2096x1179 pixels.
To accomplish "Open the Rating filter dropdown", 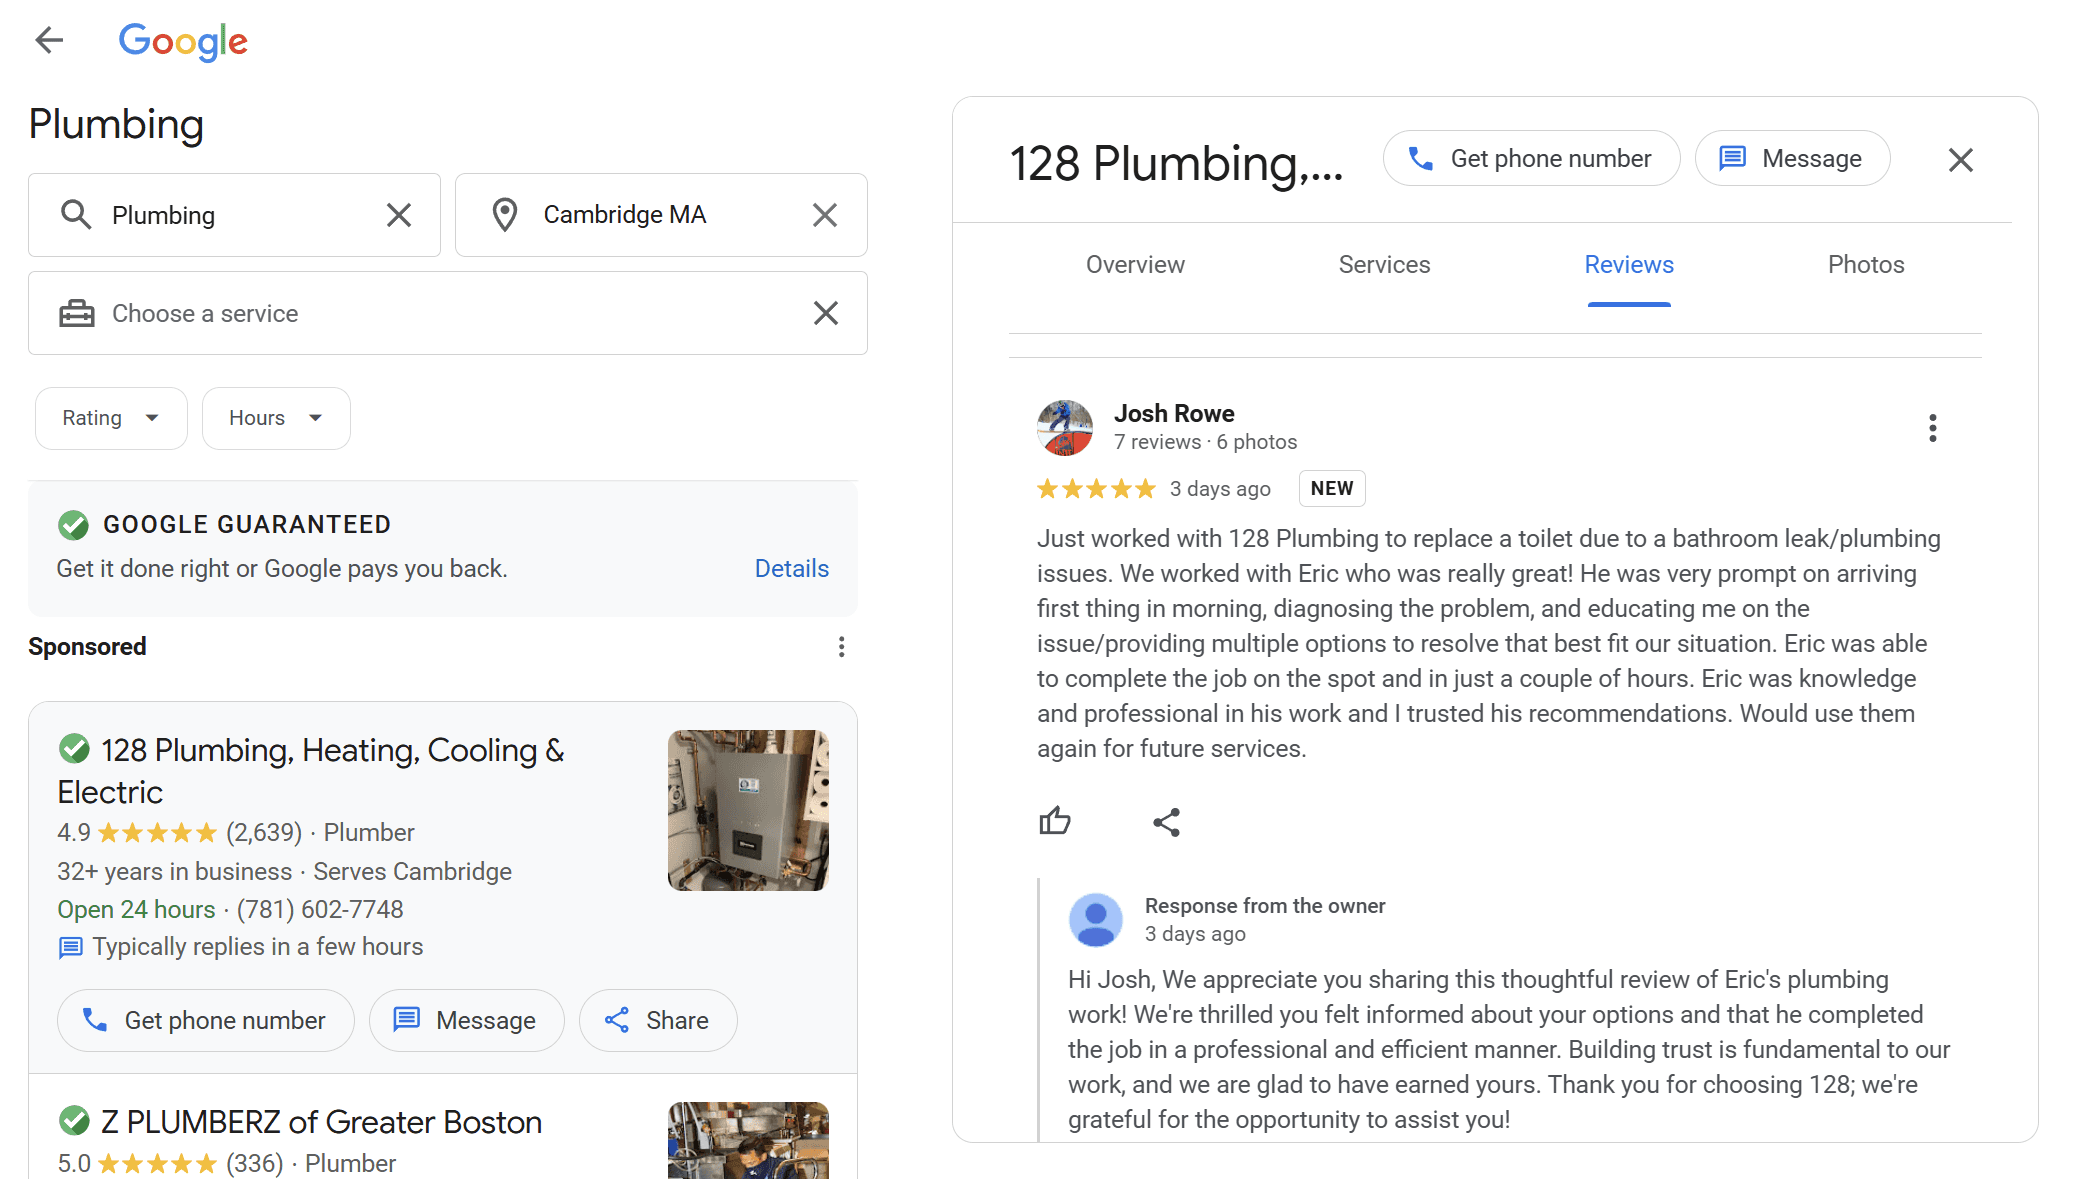I will click(x=111, y=418).
